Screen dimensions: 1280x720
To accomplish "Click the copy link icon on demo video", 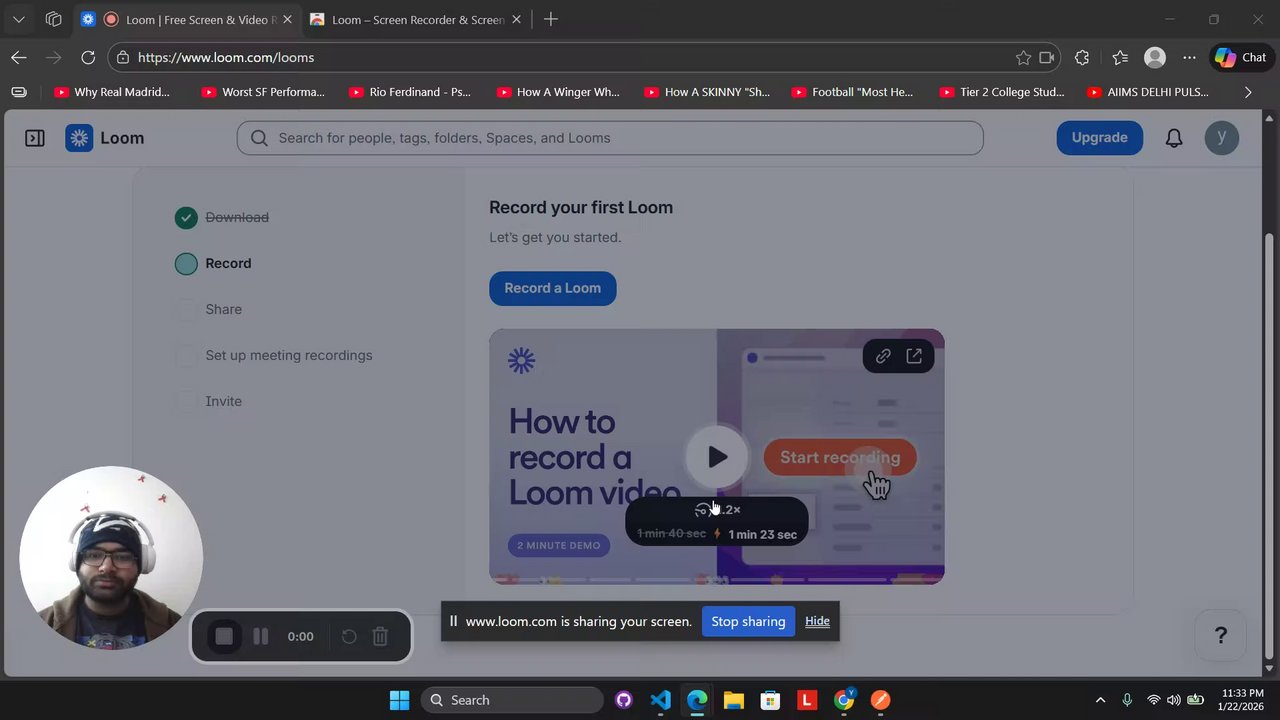I will [x=883, y=356].
